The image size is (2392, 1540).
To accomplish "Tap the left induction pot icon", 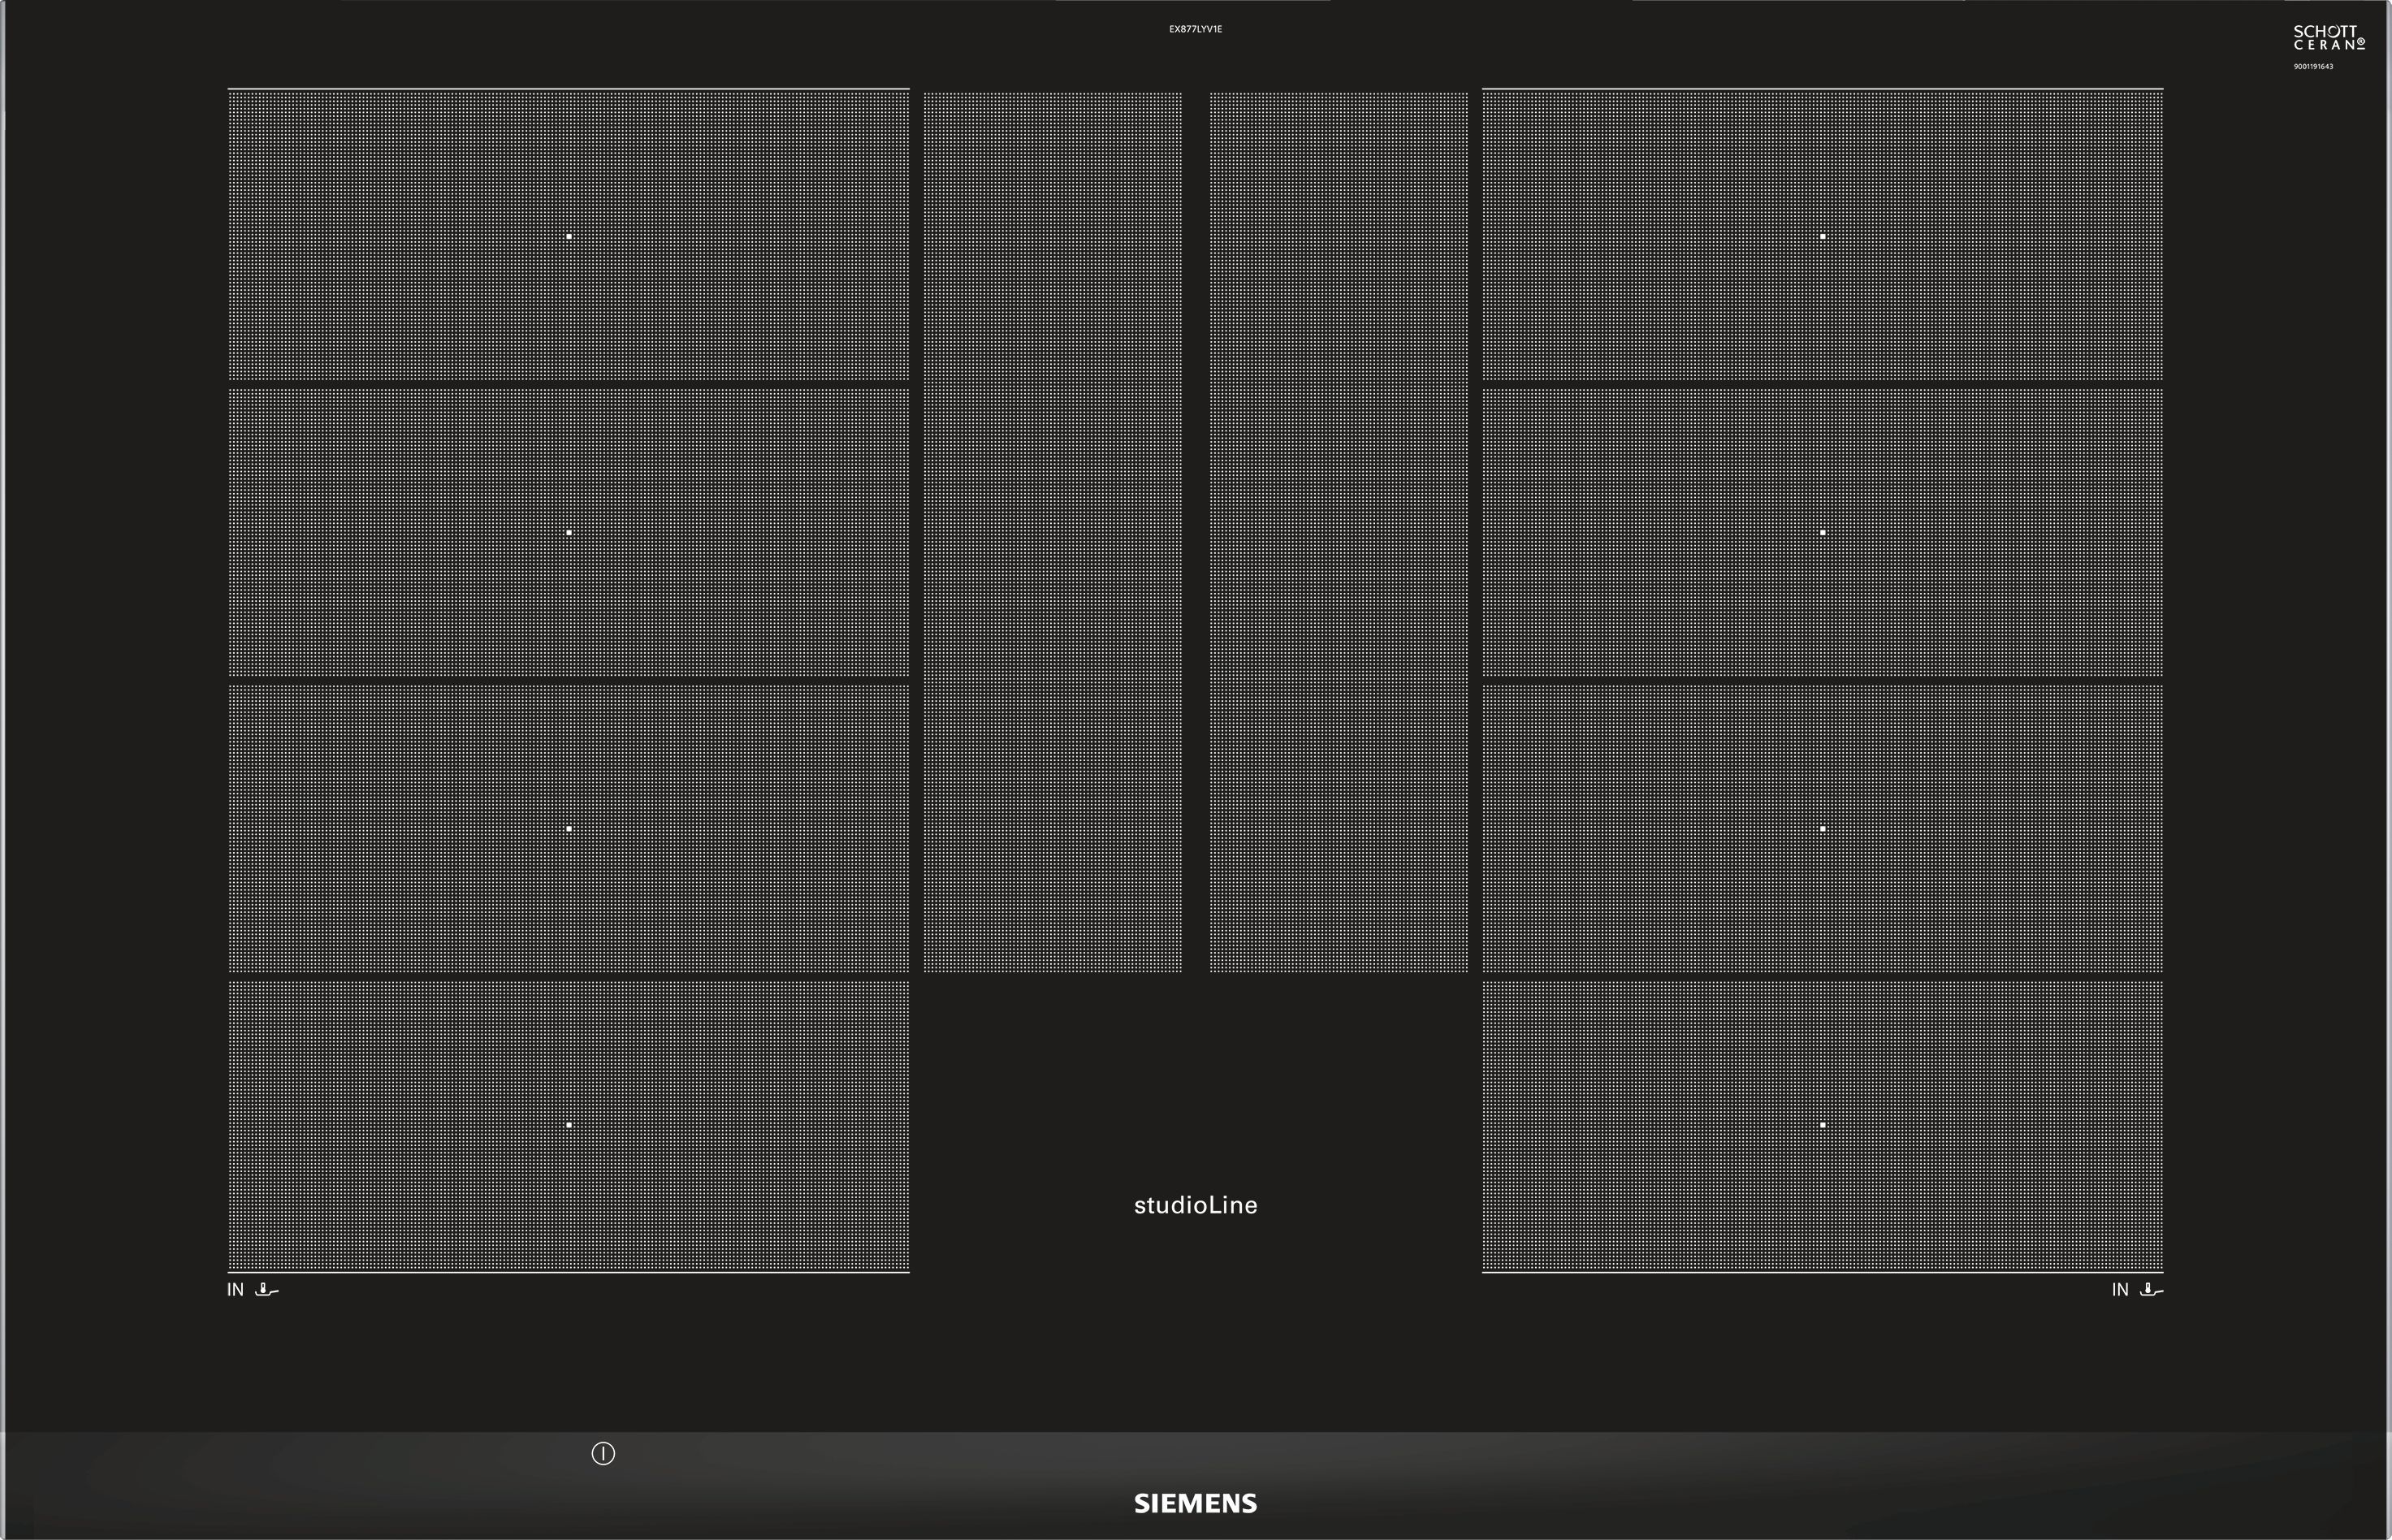I will 266,1290.
